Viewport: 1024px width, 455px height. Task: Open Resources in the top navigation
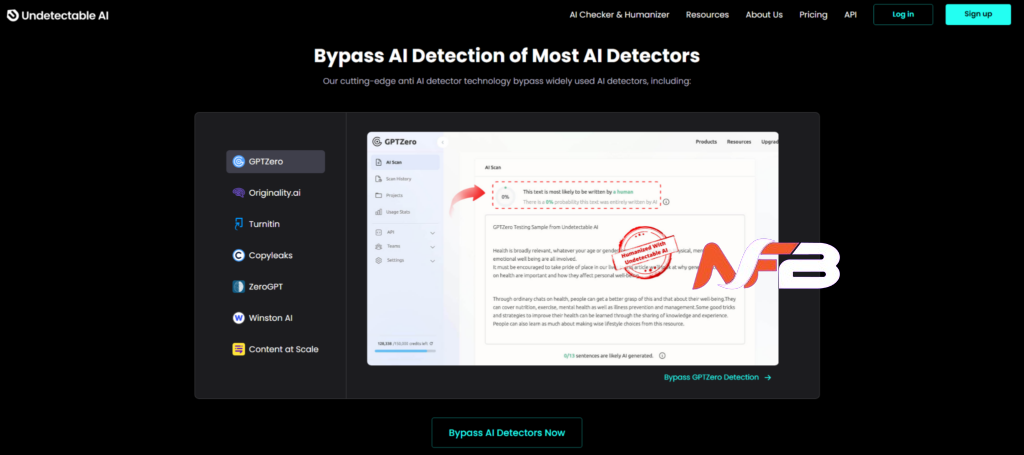click(x=707, y=15)
